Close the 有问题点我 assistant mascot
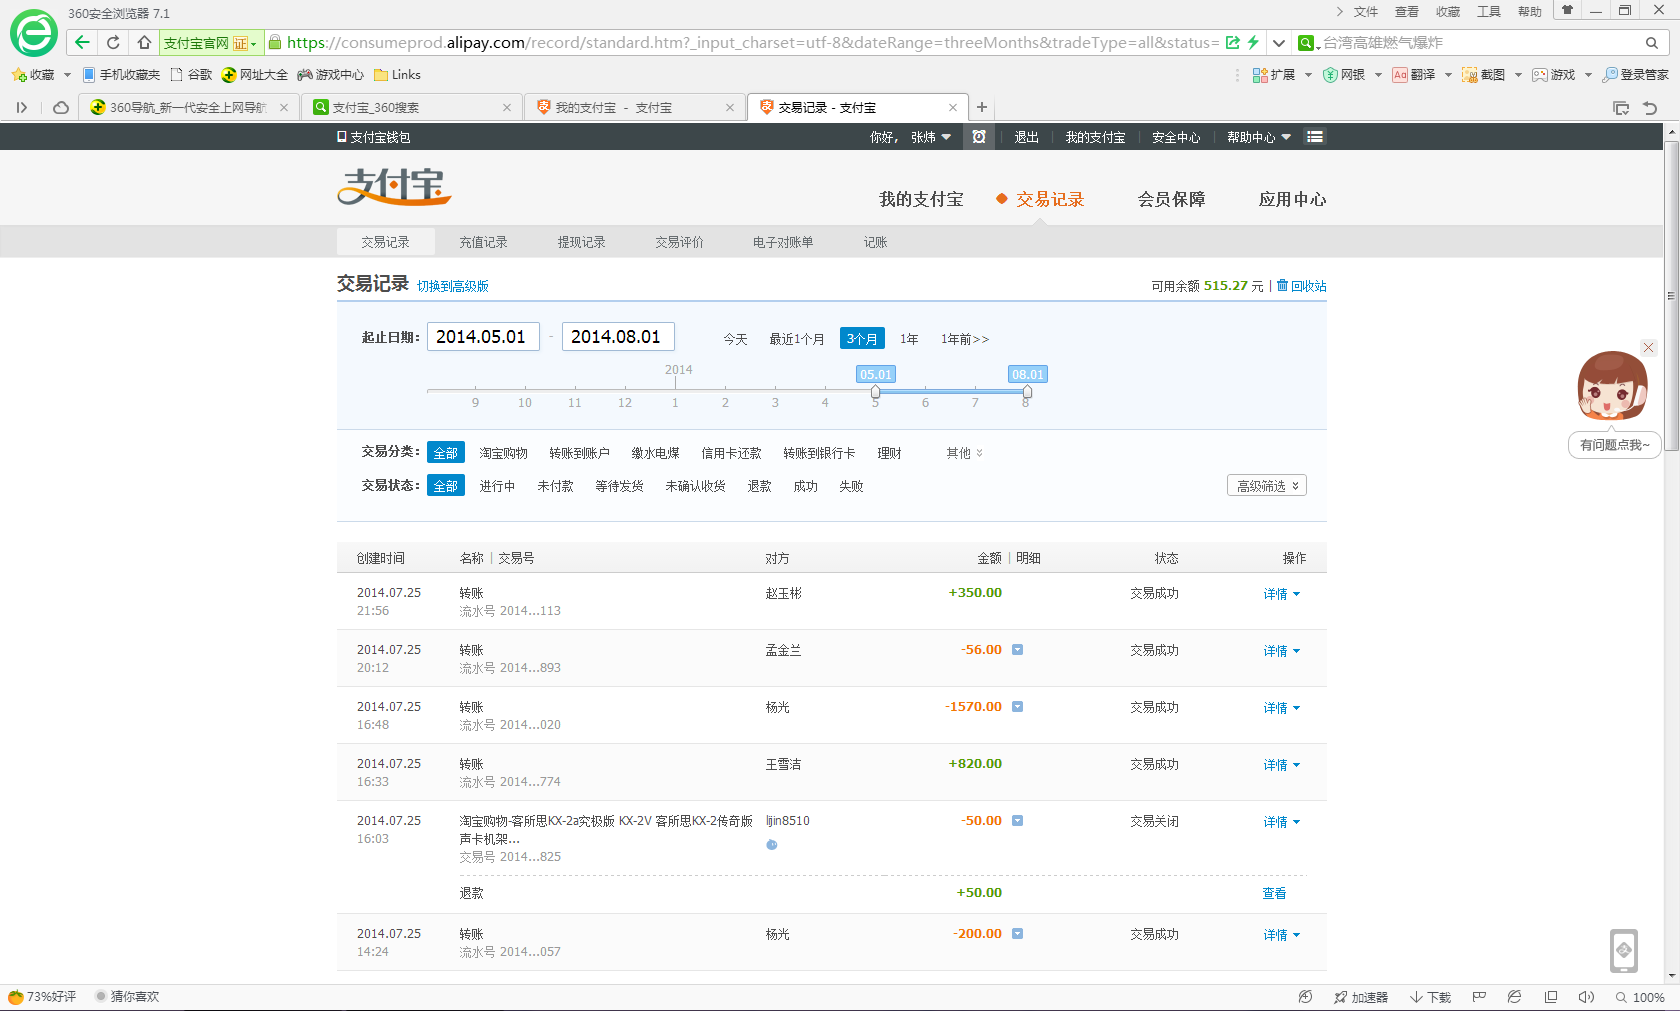 tap(1649, 348)
